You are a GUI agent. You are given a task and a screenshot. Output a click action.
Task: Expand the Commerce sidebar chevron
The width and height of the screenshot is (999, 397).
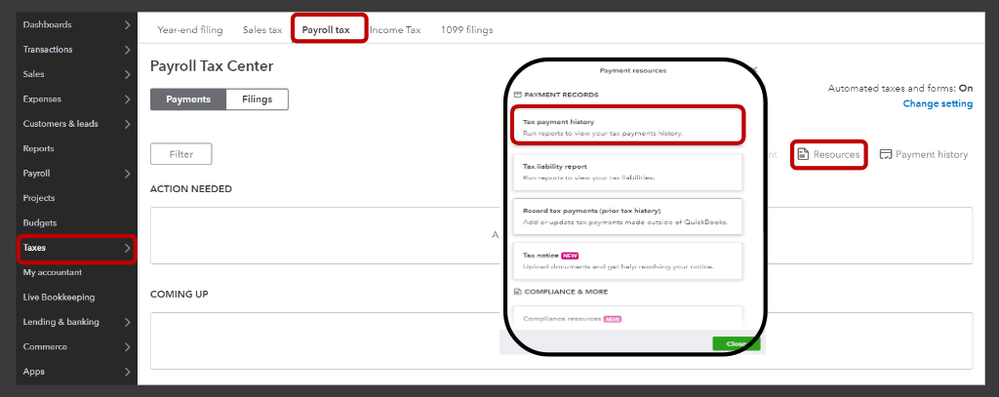pyautogui.click(x=127, y=347)
